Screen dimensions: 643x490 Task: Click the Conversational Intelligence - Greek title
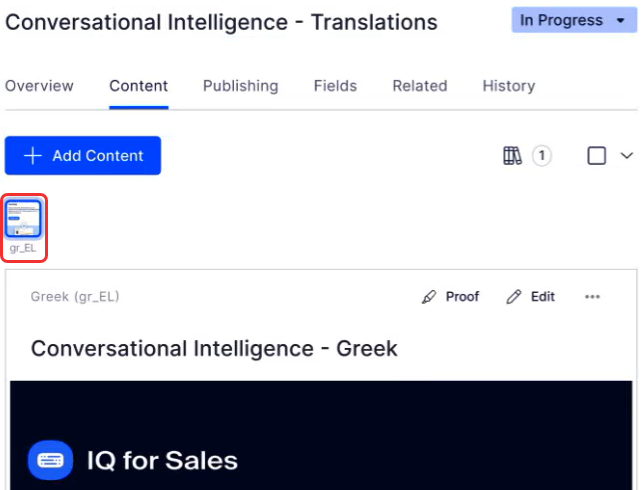click(214, 349)
